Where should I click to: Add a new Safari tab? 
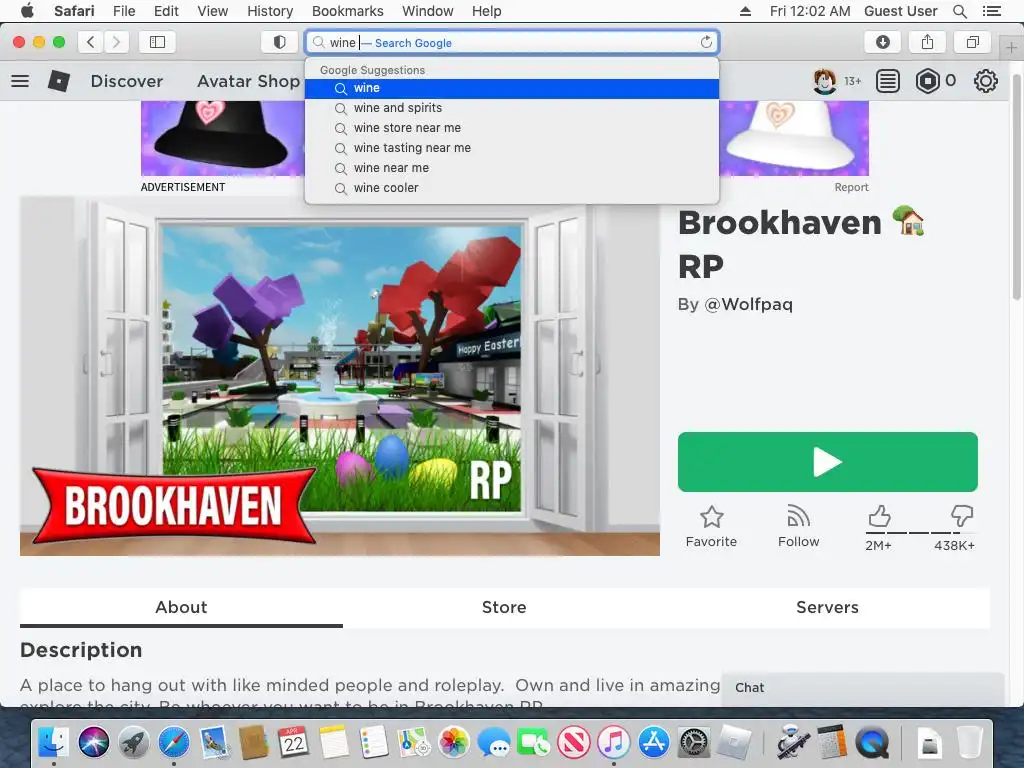coord(1011,48)
